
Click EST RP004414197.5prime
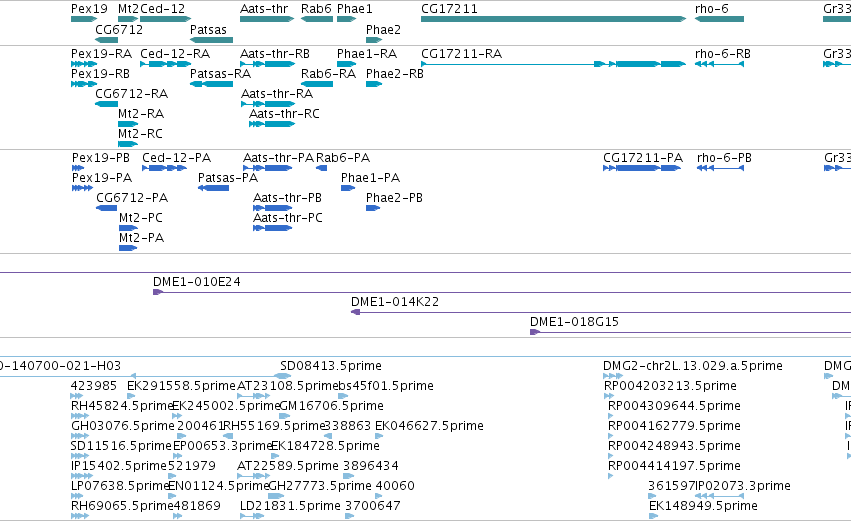click(674, 466)
